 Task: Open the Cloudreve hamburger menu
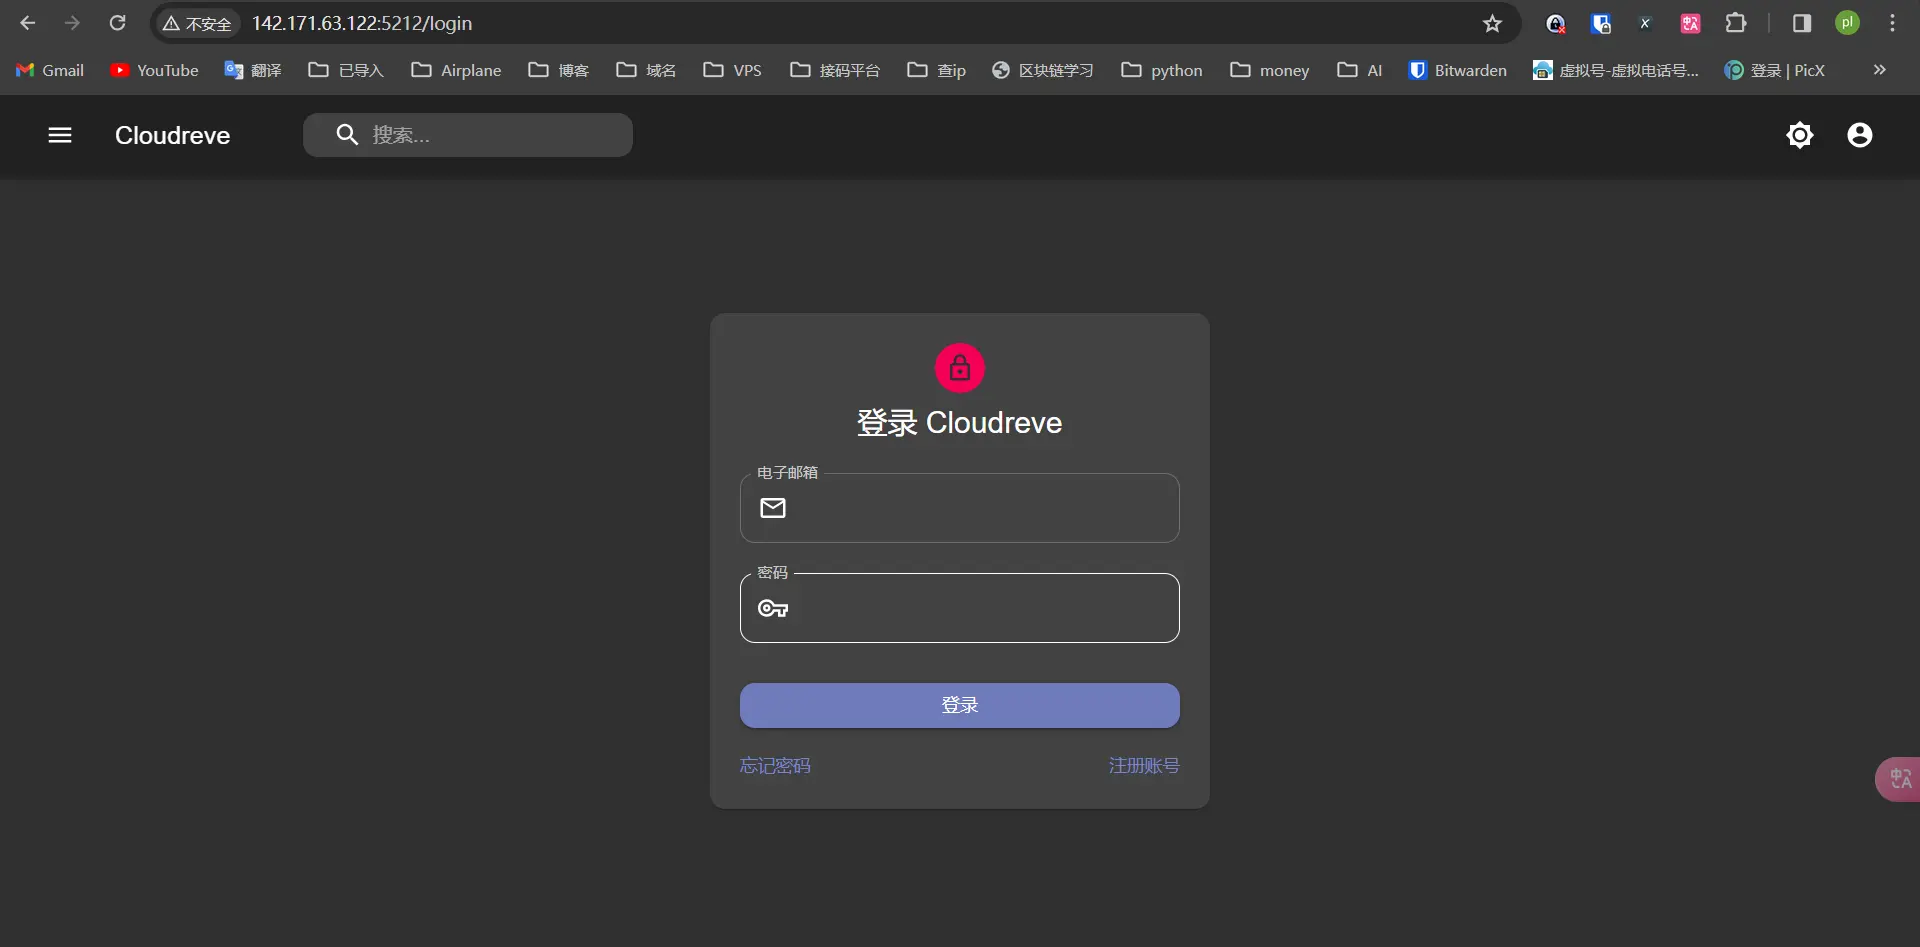pyautogui.click(x=60, y=135)
